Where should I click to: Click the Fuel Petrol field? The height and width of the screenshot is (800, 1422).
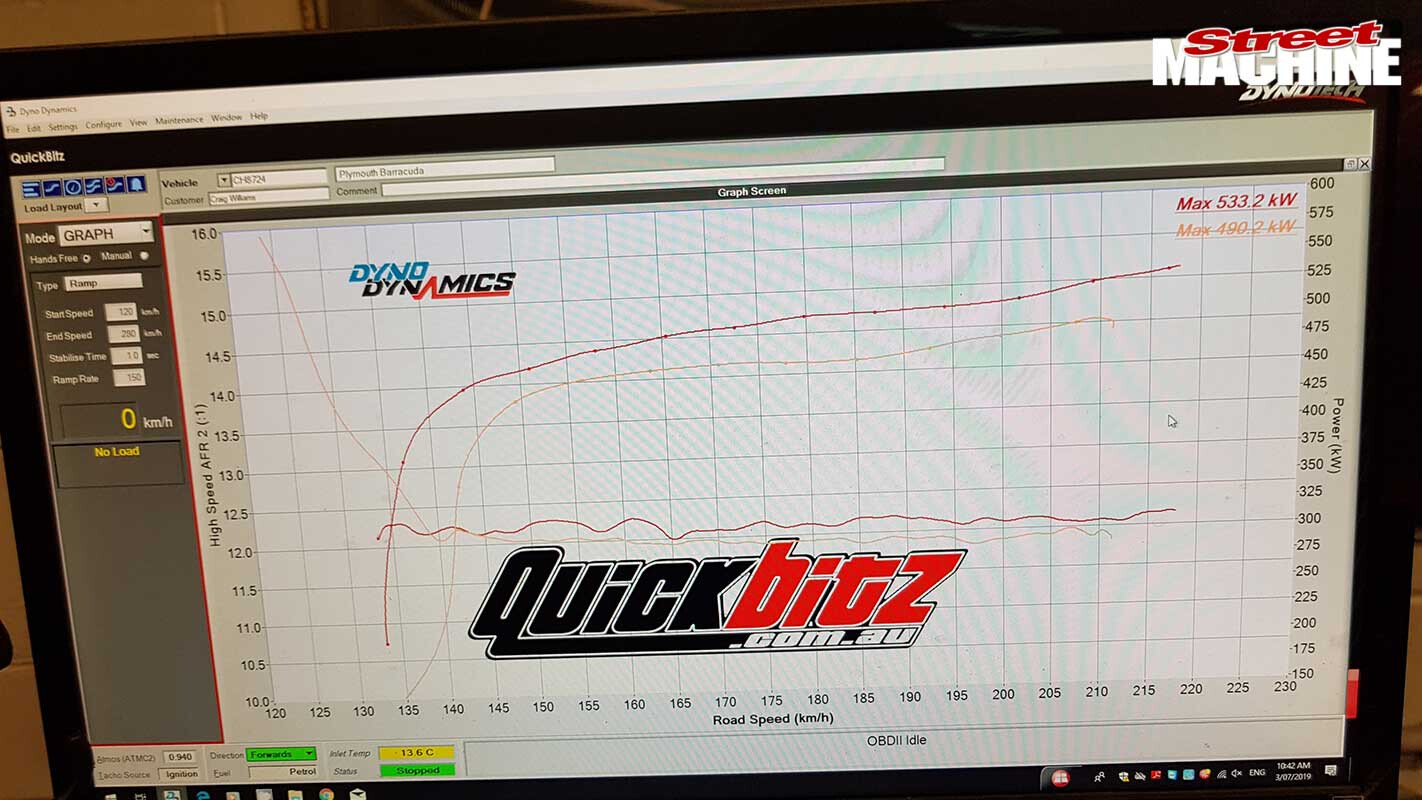(x=283, y=772)
